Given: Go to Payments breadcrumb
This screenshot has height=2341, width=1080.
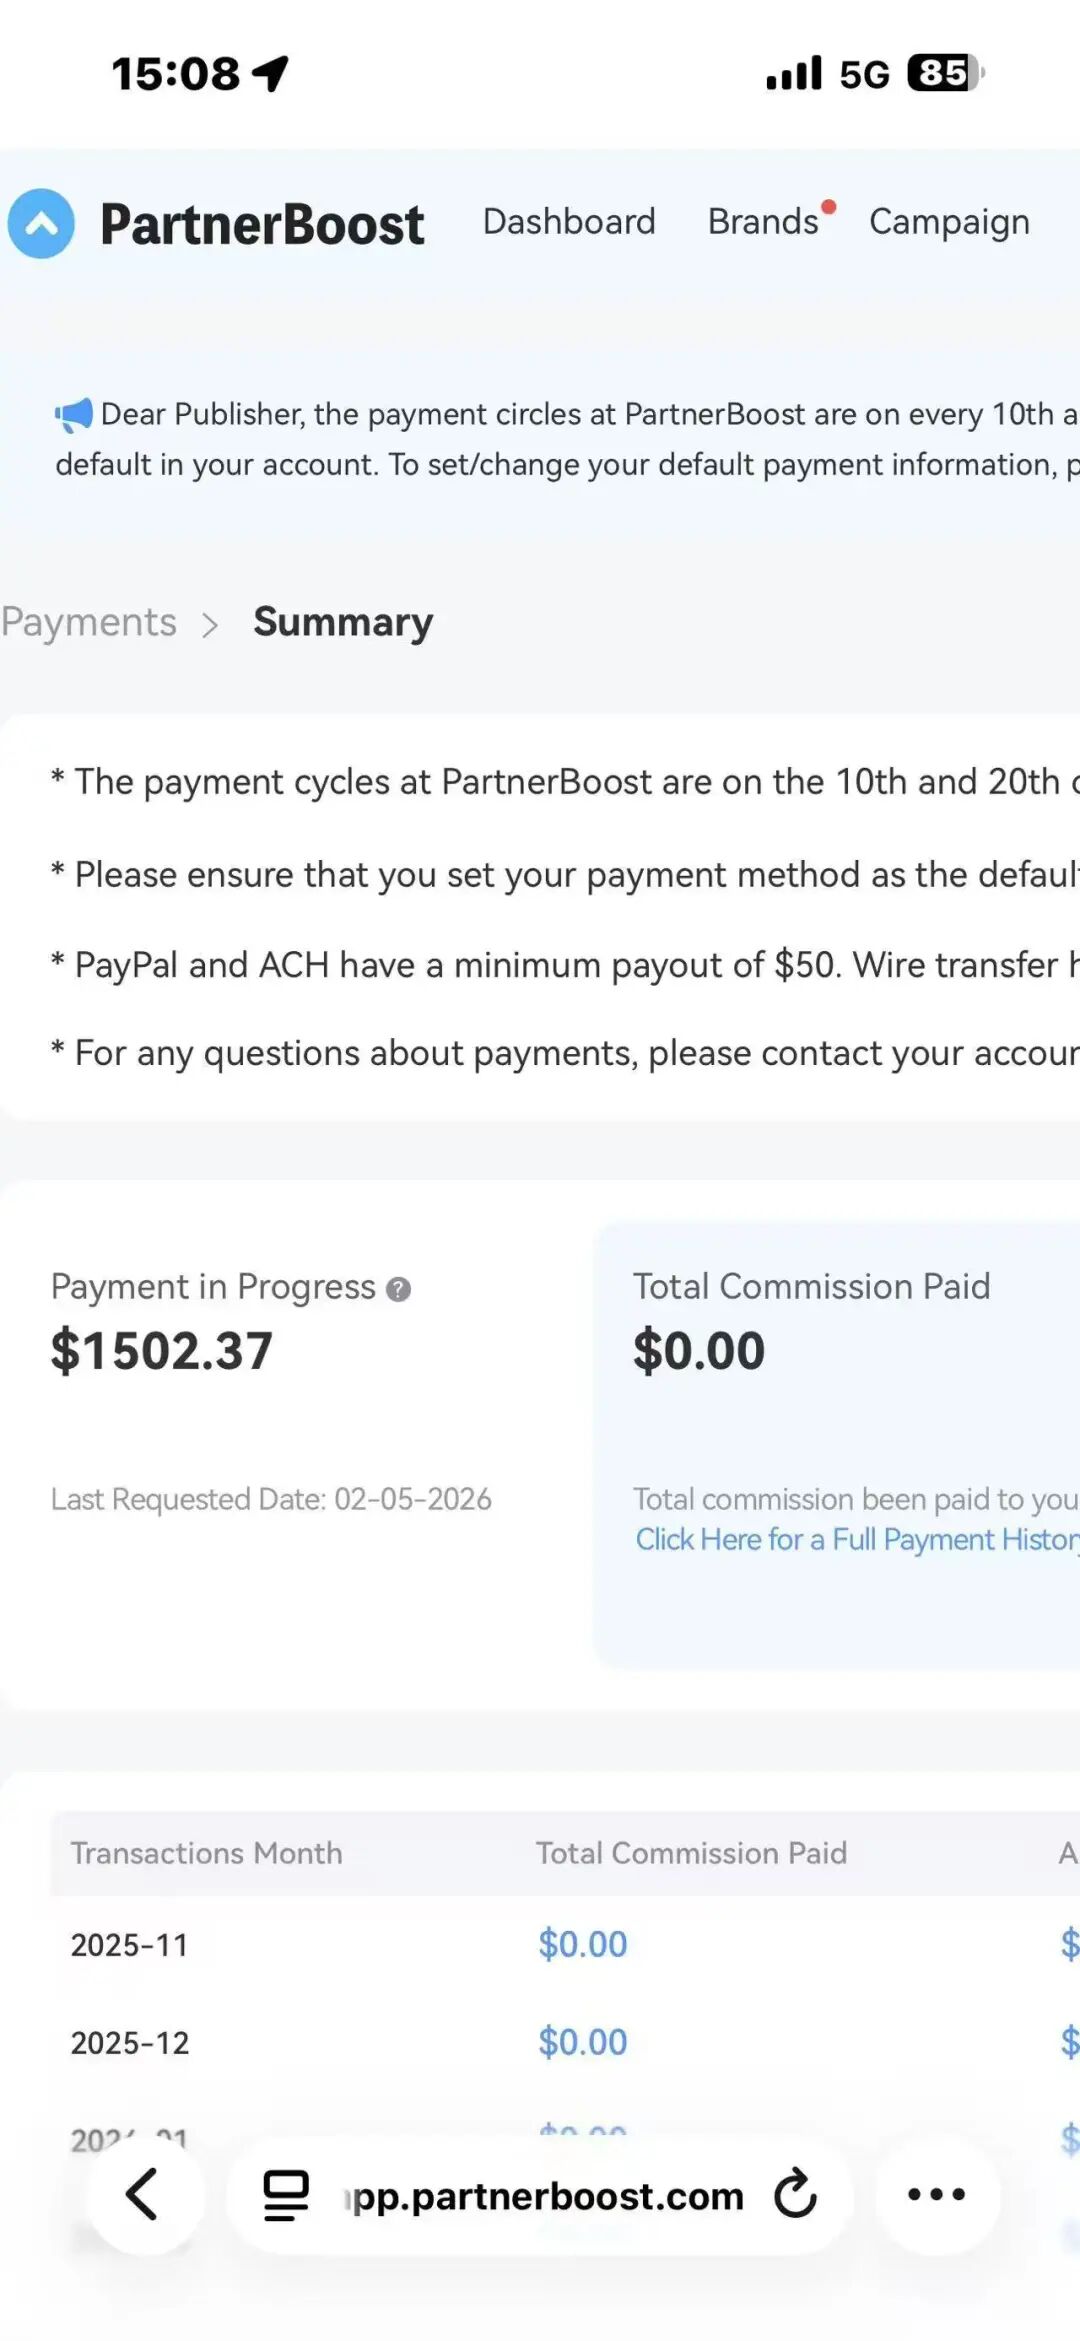Looking at the screenshot, I should [x=89, y=622].
